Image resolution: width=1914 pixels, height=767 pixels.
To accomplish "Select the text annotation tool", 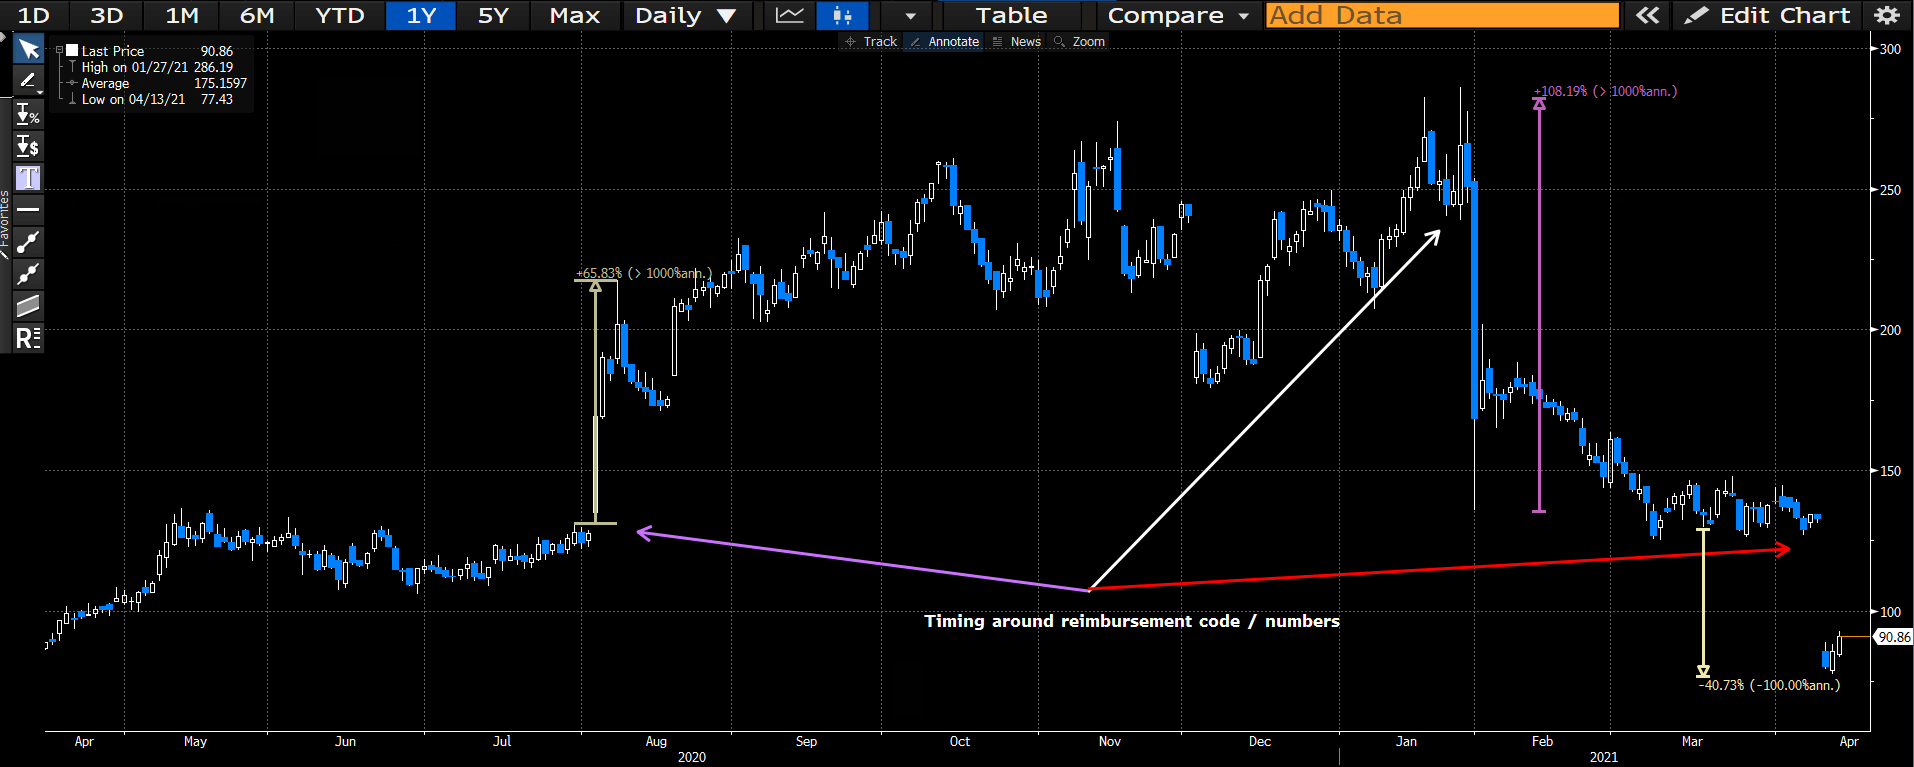I will [28, 178].
